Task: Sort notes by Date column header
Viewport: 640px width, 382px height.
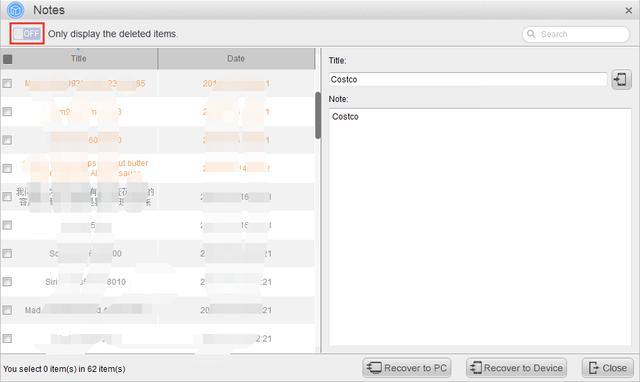Action: tap(236, 58)
